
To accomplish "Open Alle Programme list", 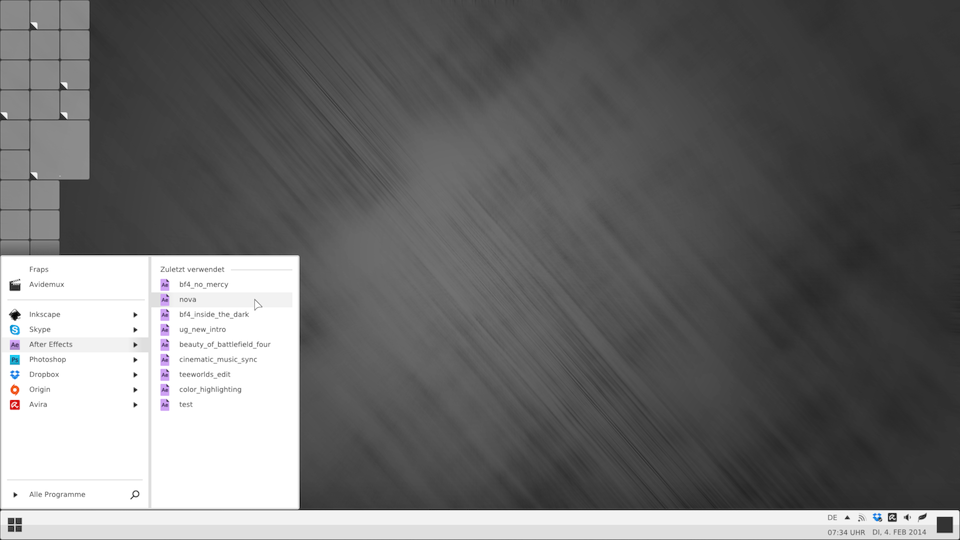I will coord(57,494).
